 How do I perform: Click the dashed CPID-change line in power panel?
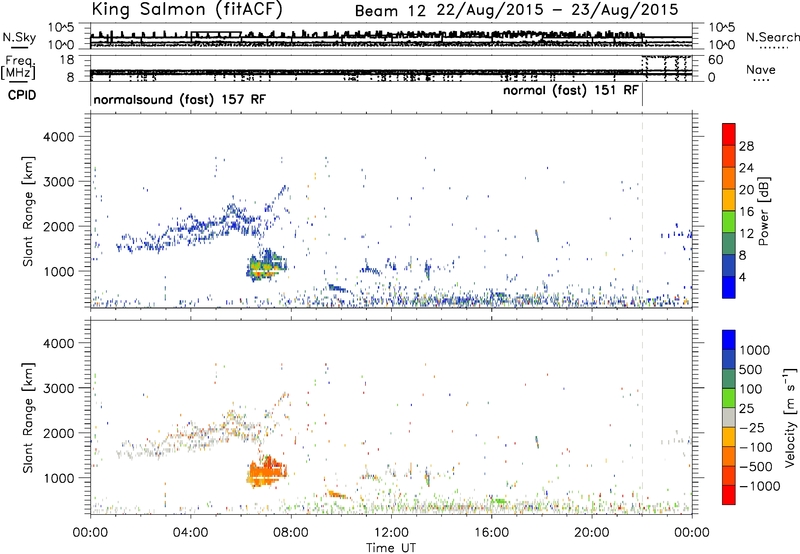pos(642,211)
